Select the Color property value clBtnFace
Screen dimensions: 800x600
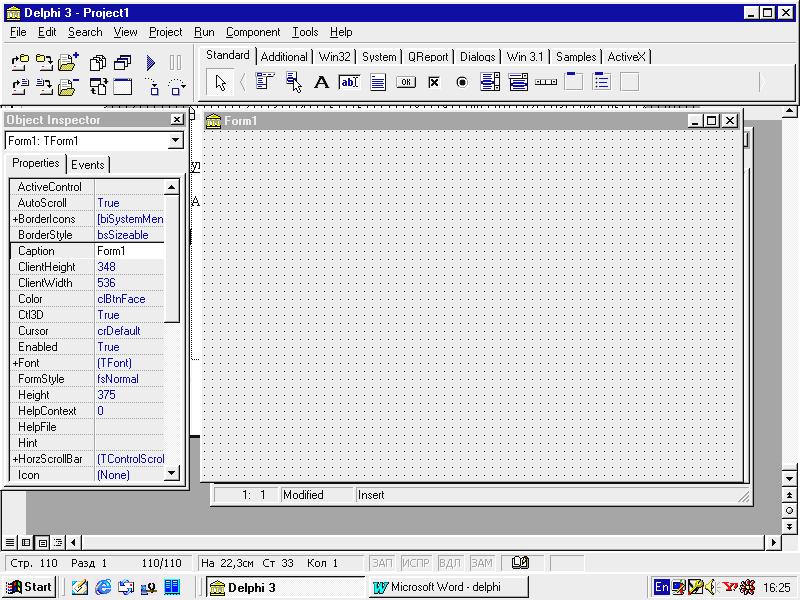[x=130, y=298]
